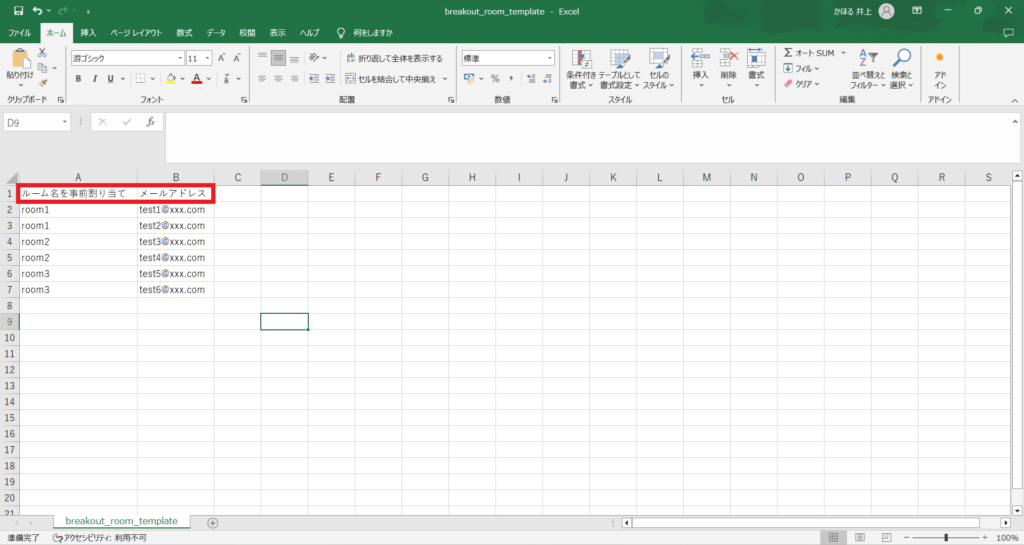Click the Save icon in title bar

(x=18, y=10)
